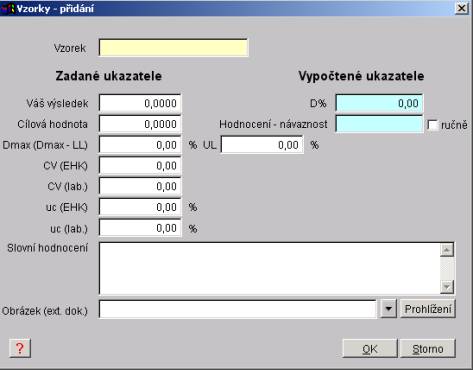Viewport: 473px width, 370px height.
Task: Click the red question mark help icon
Action: [x=20, y=348]
